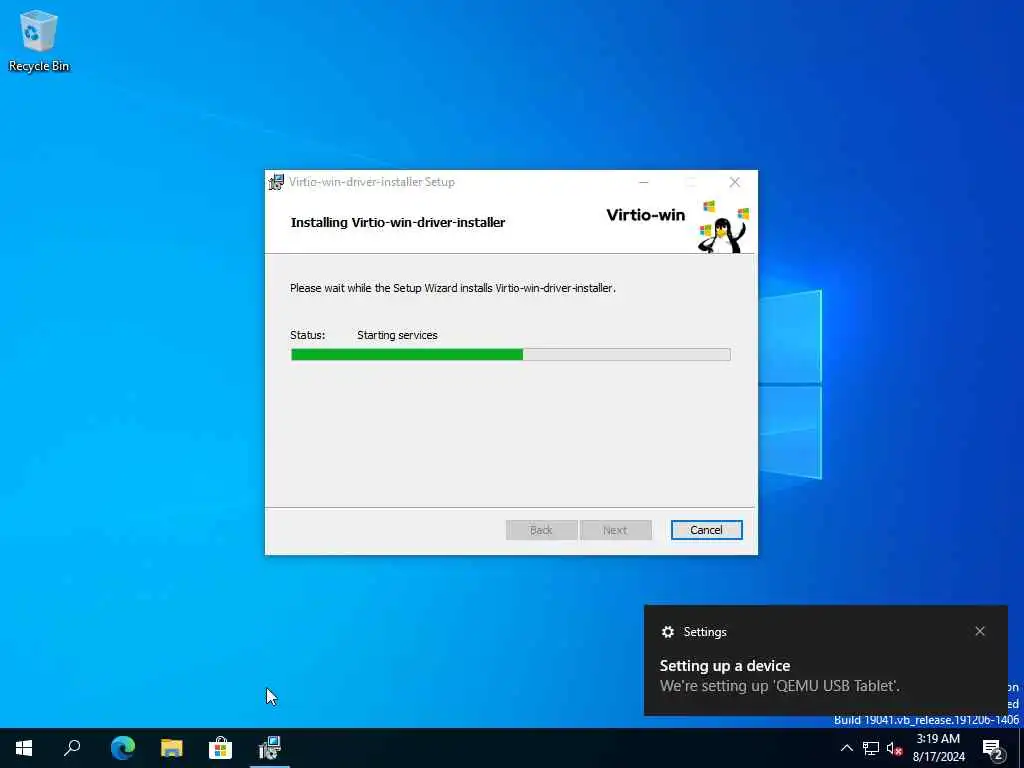The image size is (1024, 768).
Task: Open the clock showing 3:19 AM
Action: (x=938, y=748)
